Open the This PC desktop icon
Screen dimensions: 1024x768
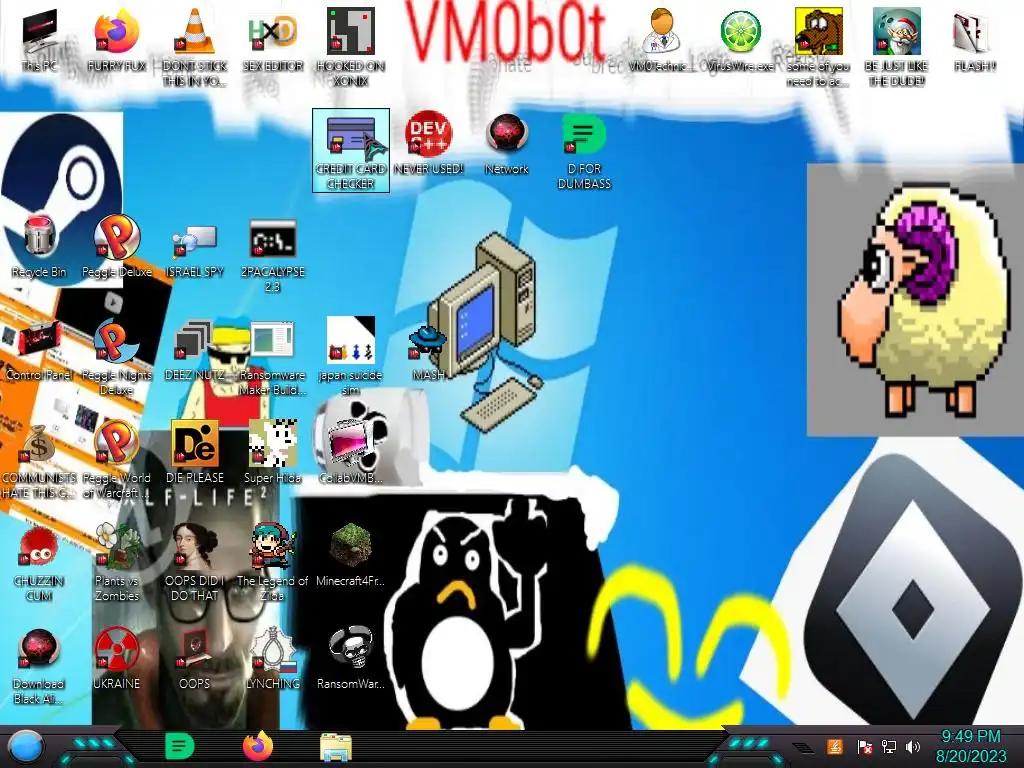(39, 40)
